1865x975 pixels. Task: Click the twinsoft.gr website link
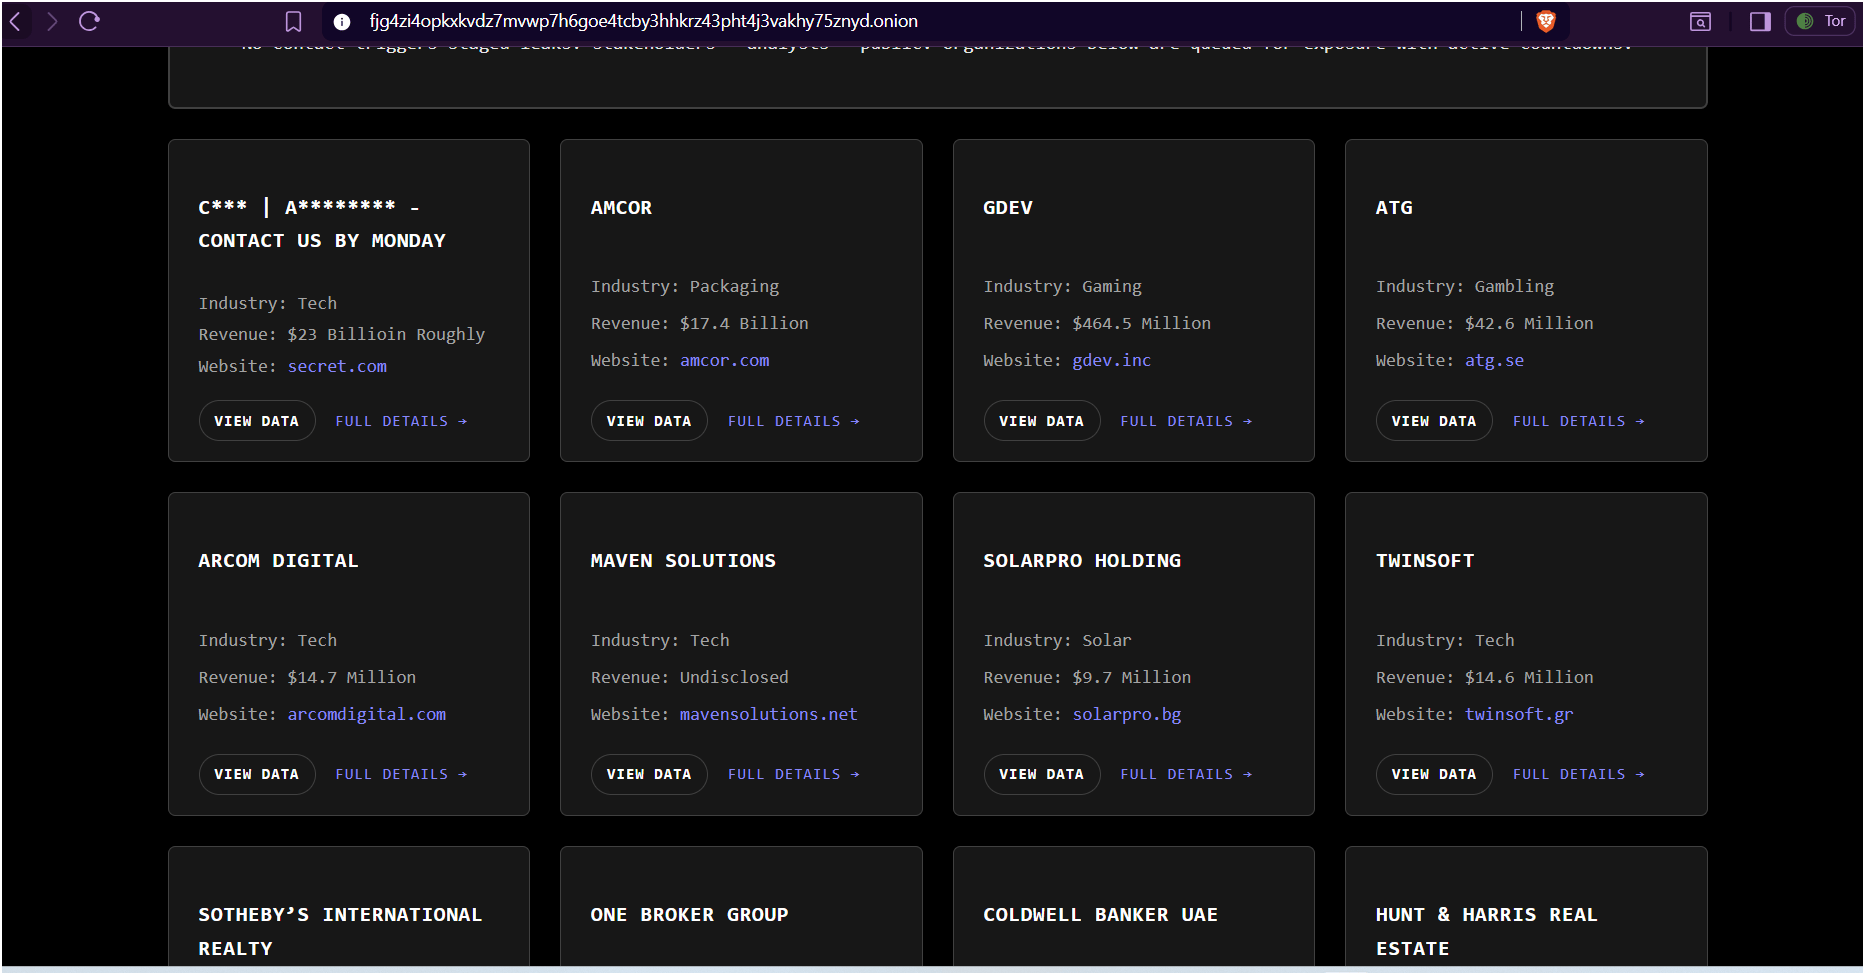(x=1518, y=714)
